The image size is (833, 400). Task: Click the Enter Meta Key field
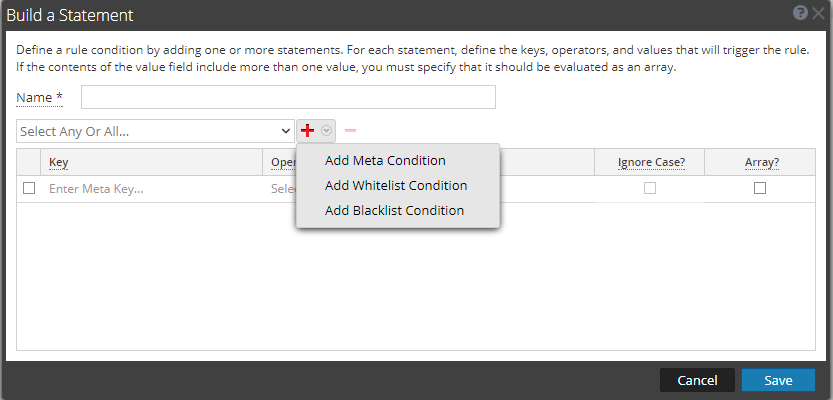click(x=150, y=188)
